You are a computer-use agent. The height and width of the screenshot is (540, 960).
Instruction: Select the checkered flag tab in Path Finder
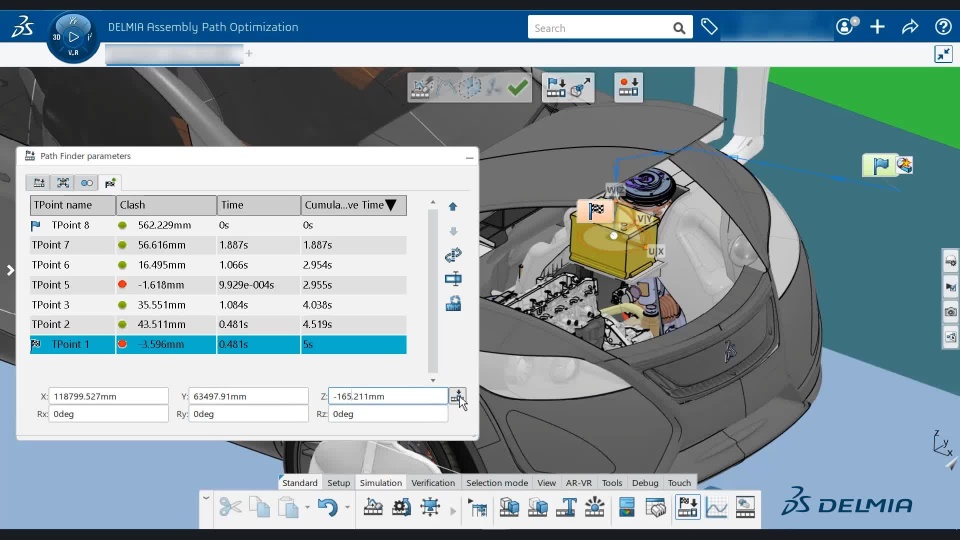tap(110, 182)
